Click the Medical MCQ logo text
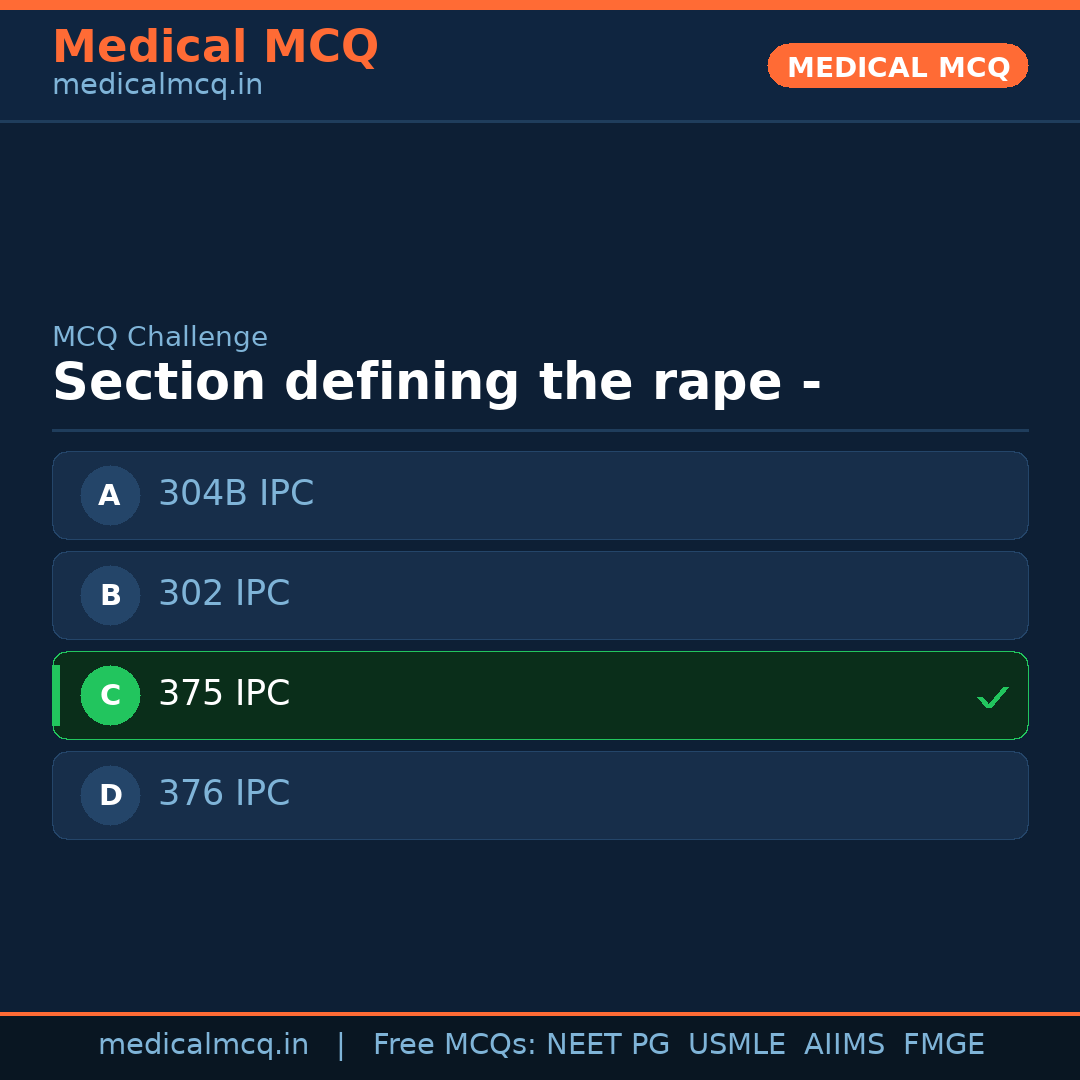 point(215,46)
